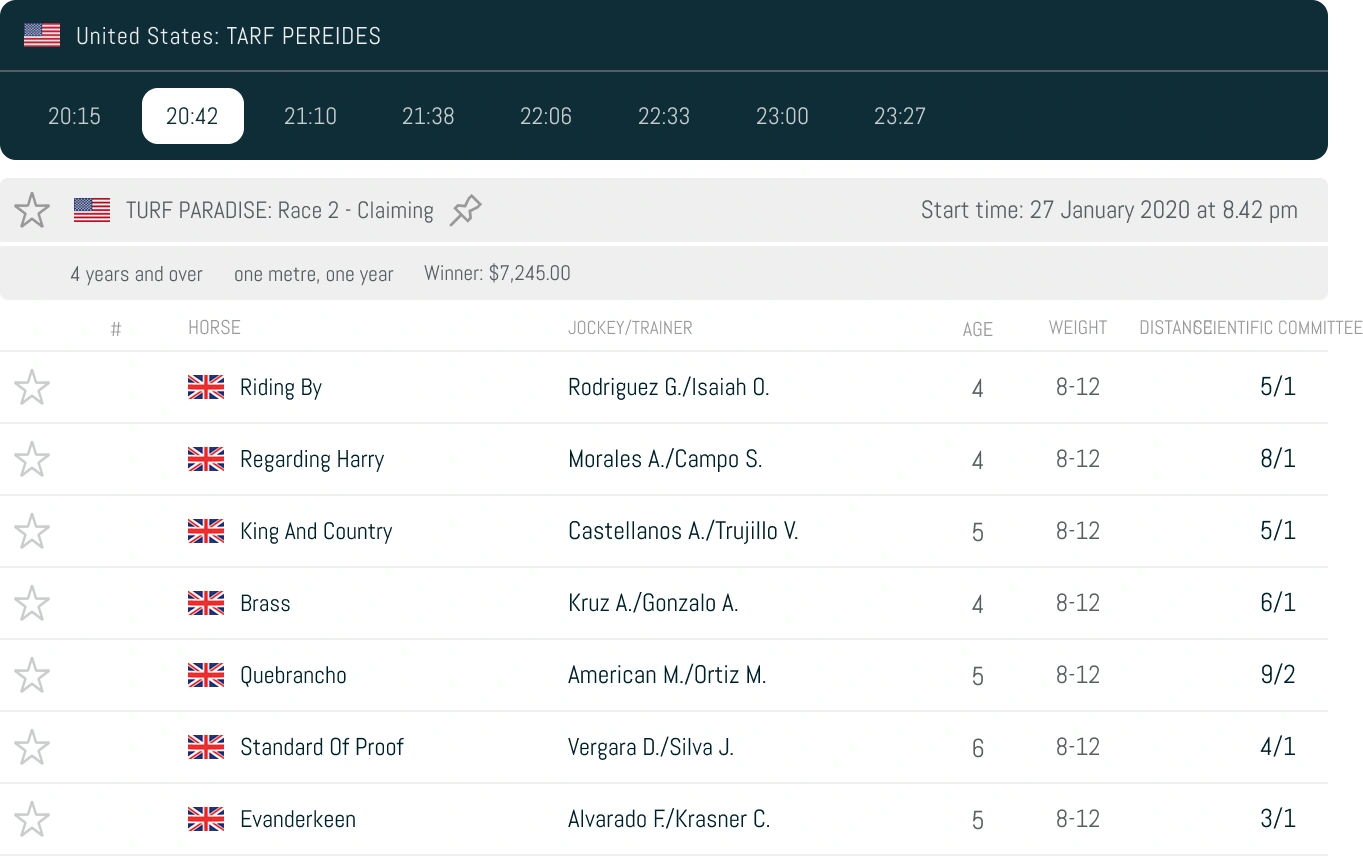Star the Riding By horse row
Screen dimensions: 1363x856
pos(32,387)
